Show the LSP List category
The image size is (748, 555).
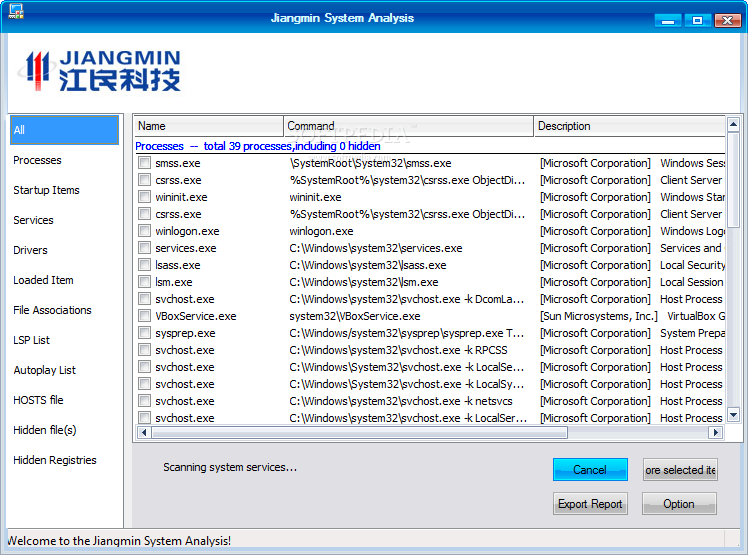(x=31, y=340)
